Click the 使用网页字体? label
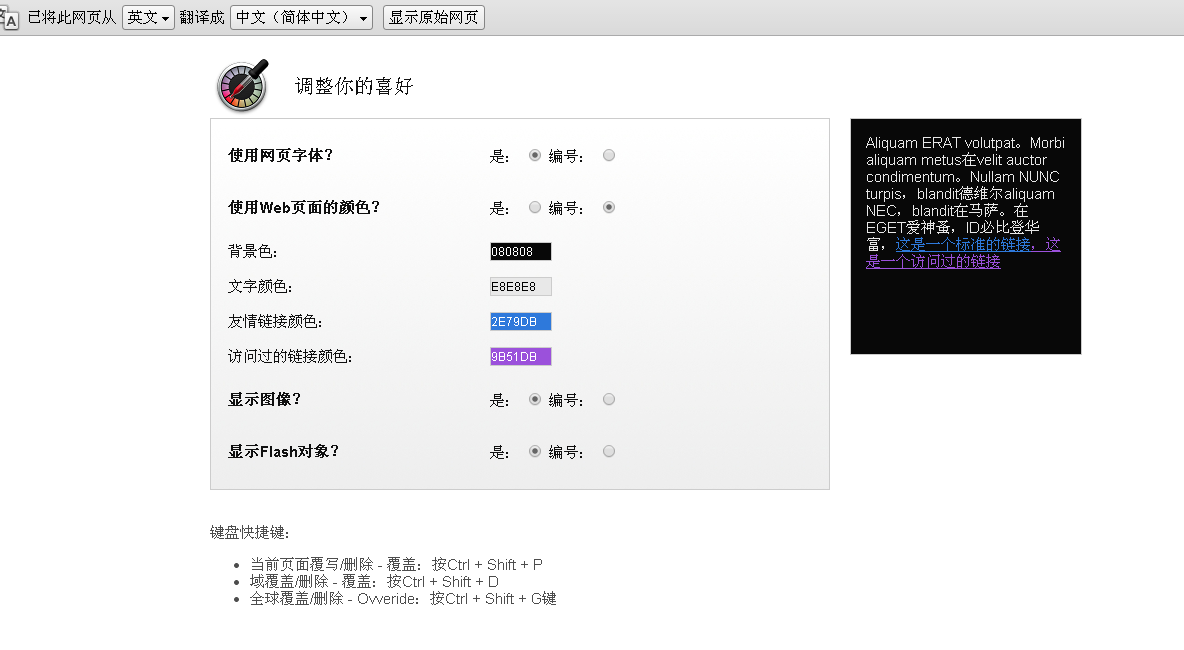Image resolution: width=1184 pixels, height=650 pixels. (x=281, y=156)
